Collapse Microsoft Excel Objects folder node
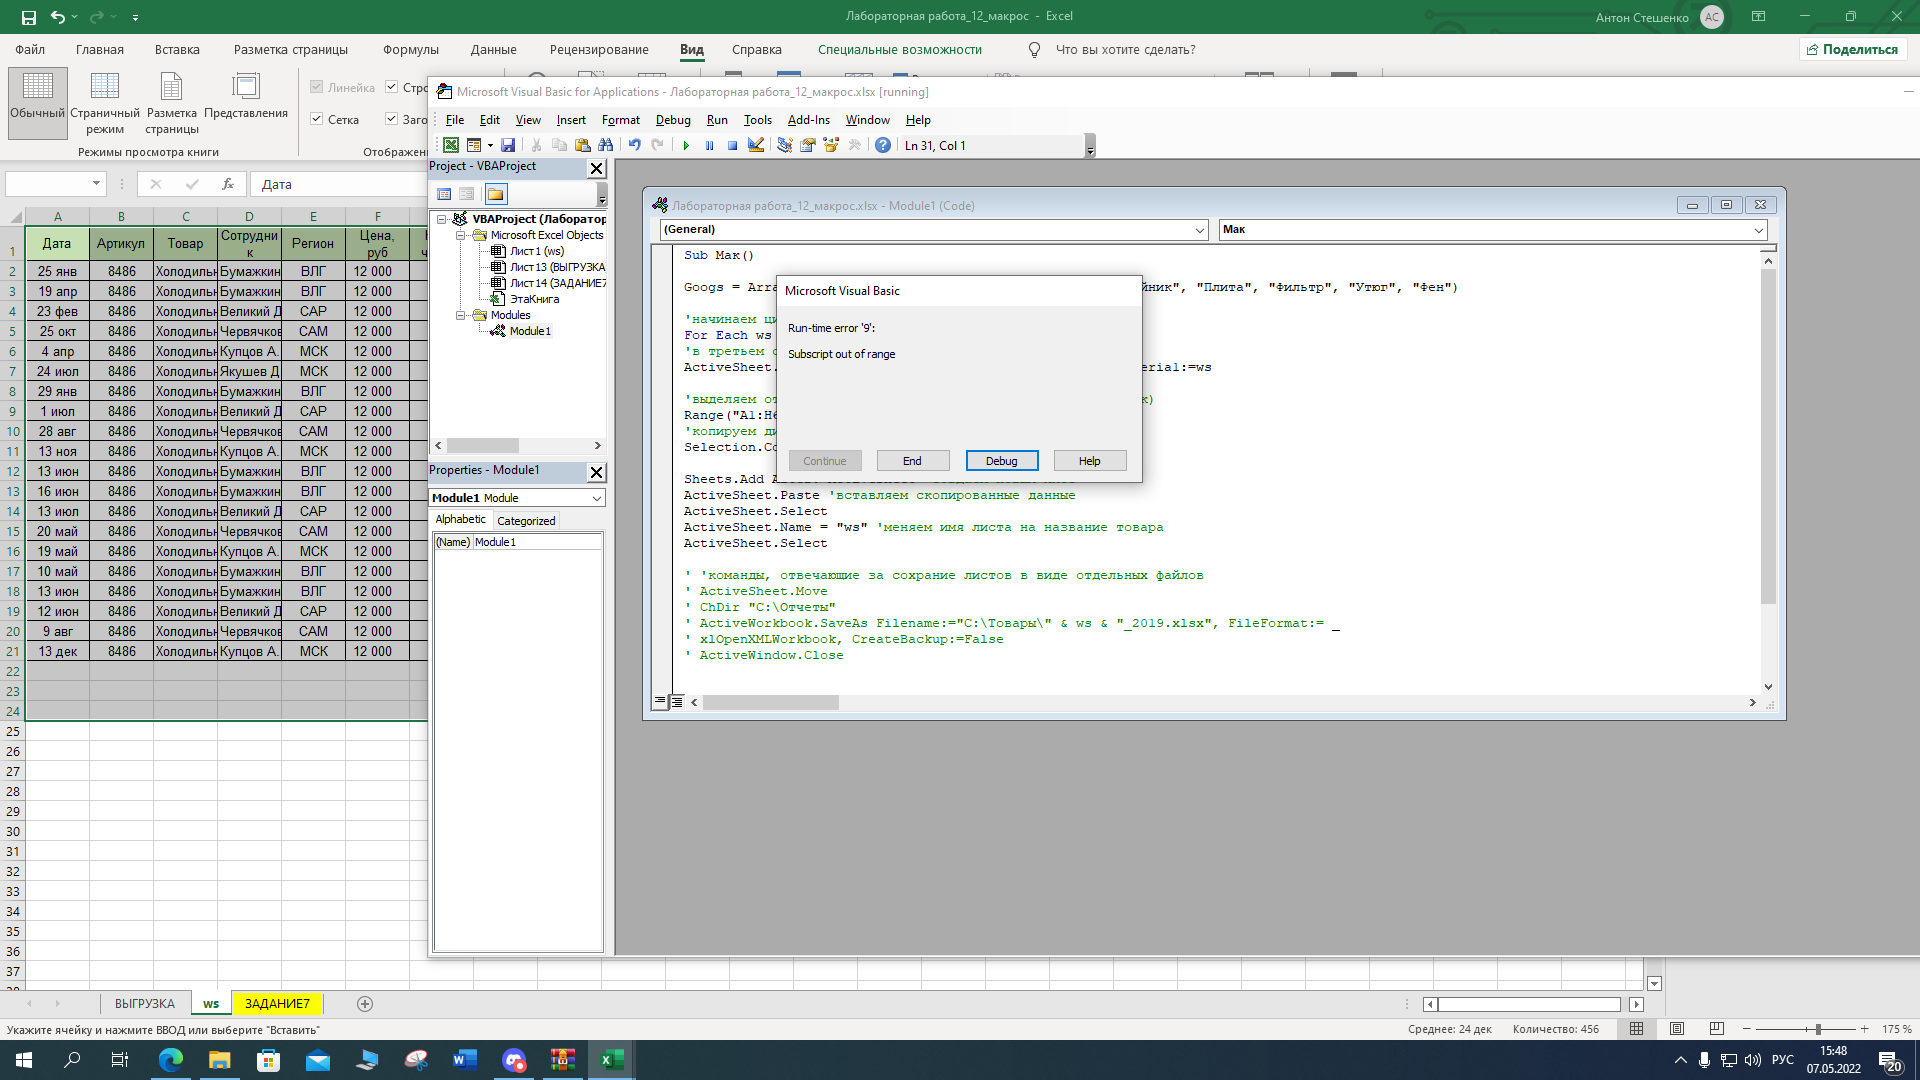 461,235
